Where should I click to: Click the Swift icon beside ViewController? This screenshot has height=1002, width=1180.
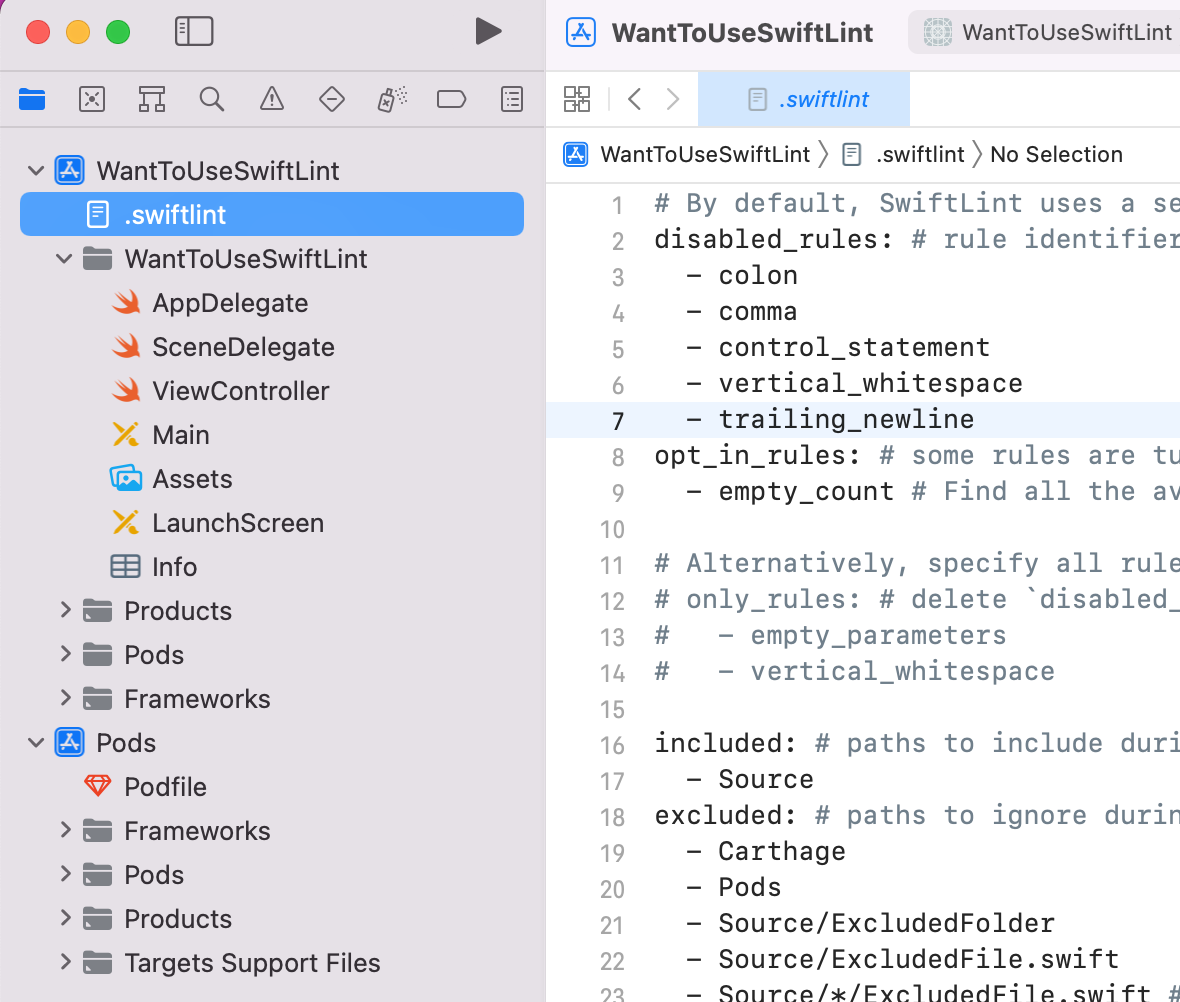pyautogui.click(x=126, y=391)
